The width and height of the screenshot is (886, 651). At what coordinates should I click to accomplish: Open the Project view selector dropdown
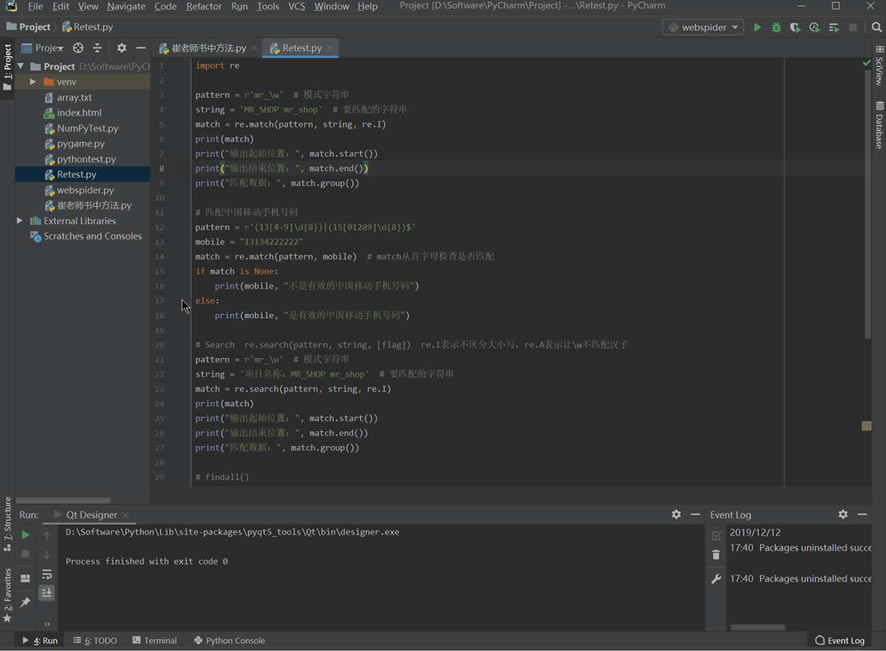[42, 48]
